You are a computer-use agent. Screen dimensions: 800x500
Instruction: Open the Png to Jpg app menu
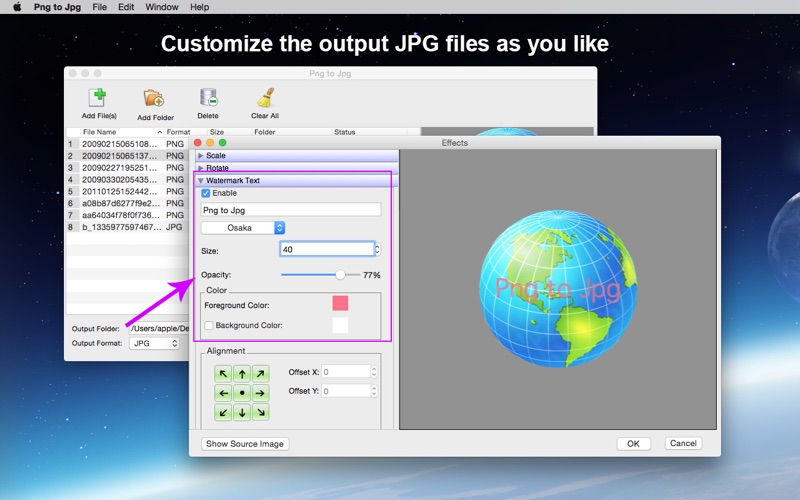tap(57, 7)
